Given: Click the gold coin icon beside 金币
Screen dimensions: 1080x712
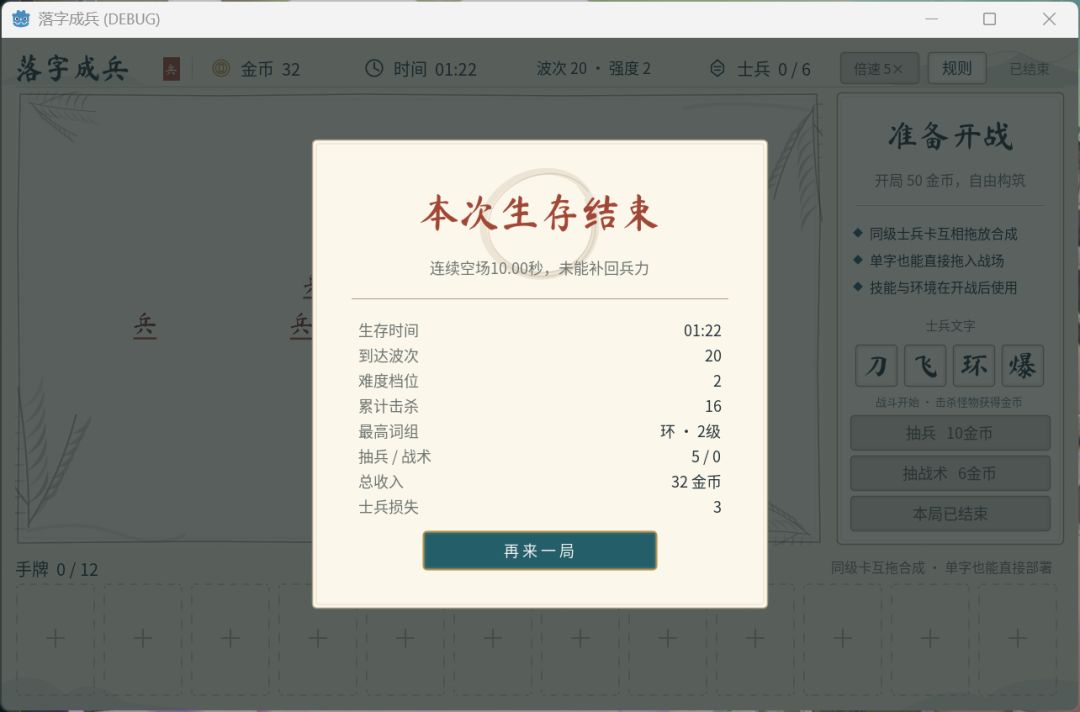Looking at the screenshot, I should [221, 68].
